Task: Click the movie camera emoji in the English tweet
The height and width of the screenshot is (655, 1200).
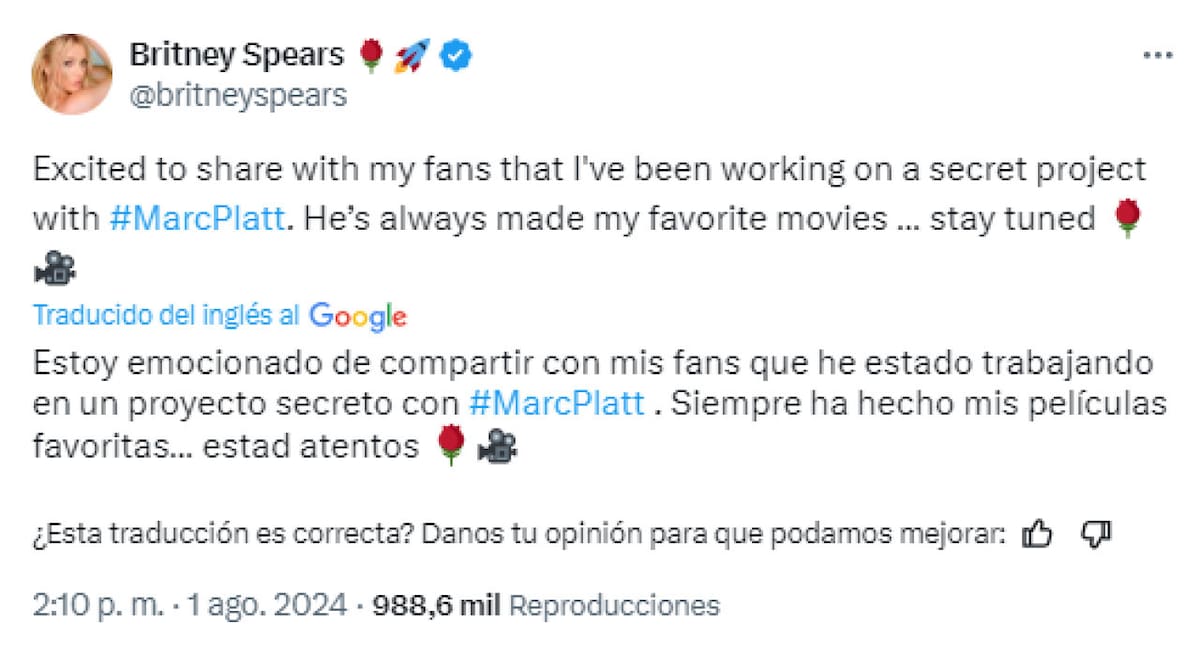Action: tap(55, 267)
